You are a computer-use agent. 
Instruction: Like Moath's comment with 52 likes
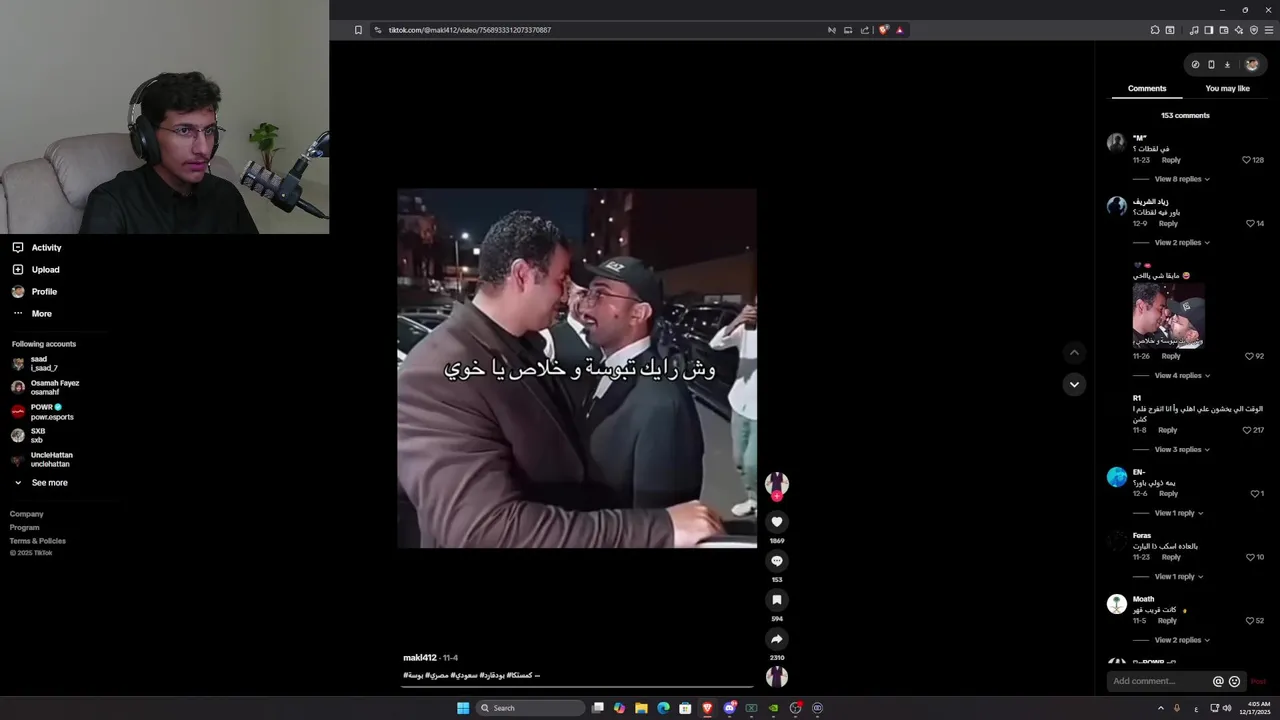click(1250, 621)
